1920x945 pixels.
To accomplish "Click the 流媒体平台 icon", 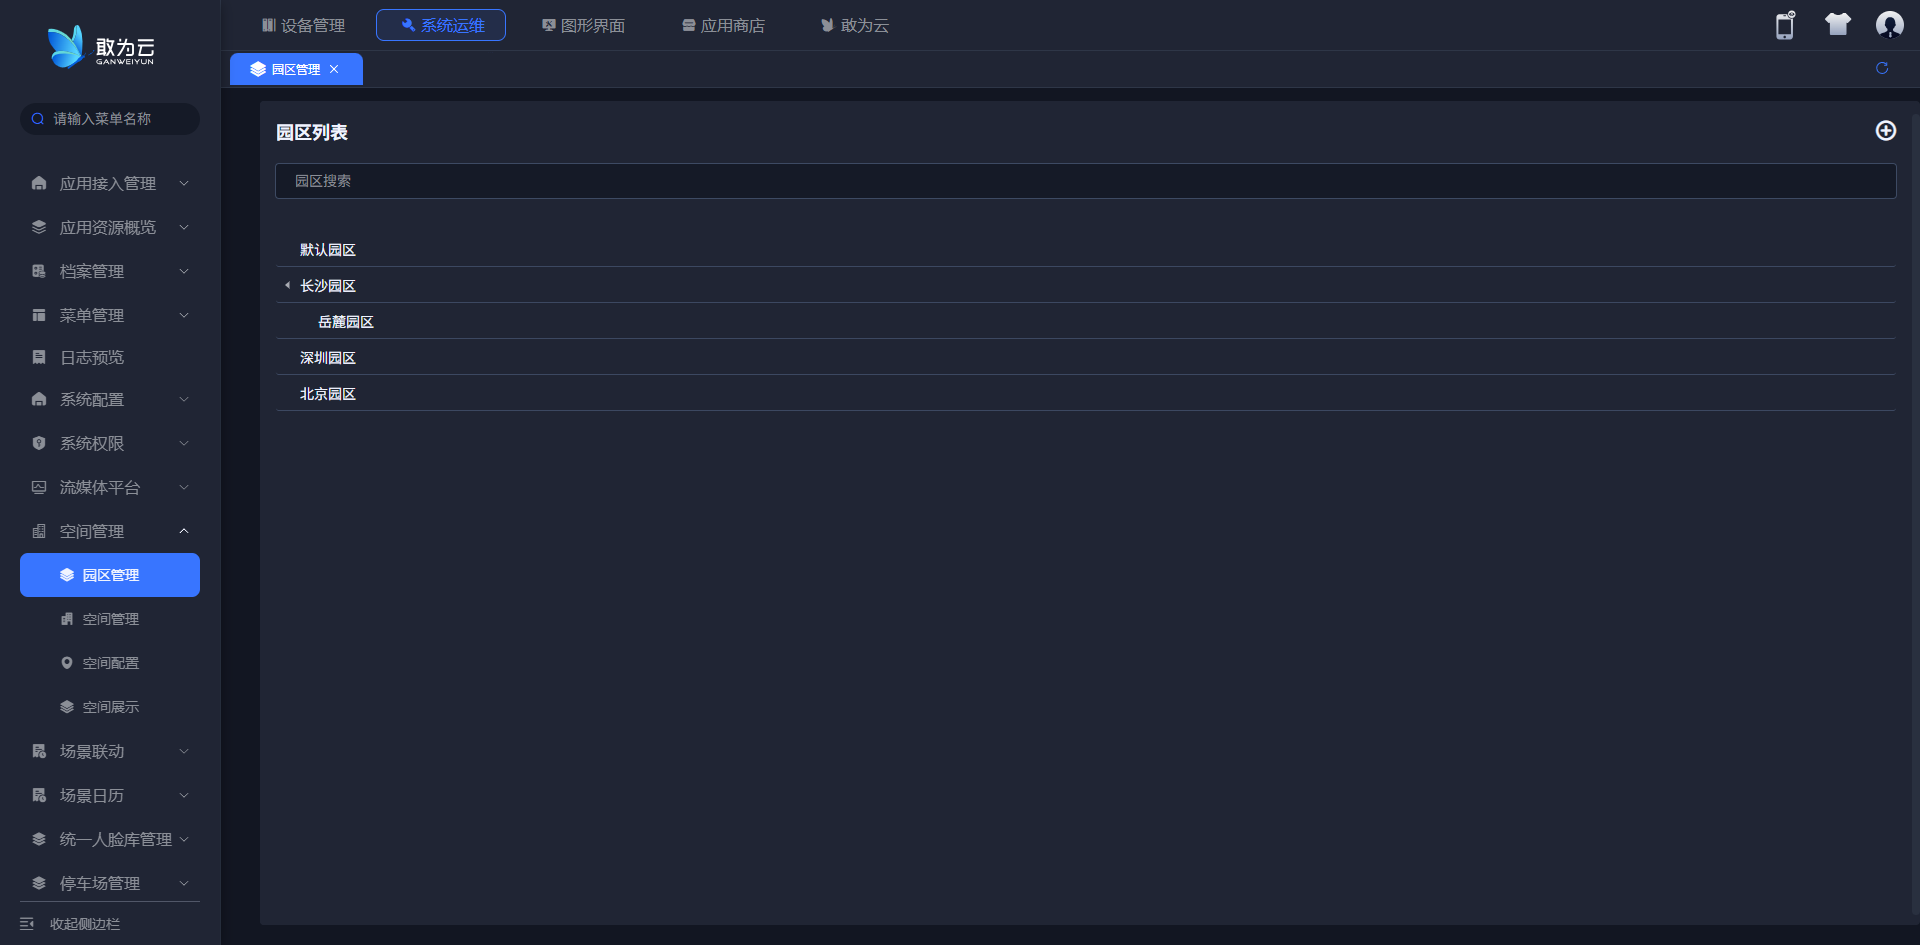I will pyautogui.click(x=39, y=487).
